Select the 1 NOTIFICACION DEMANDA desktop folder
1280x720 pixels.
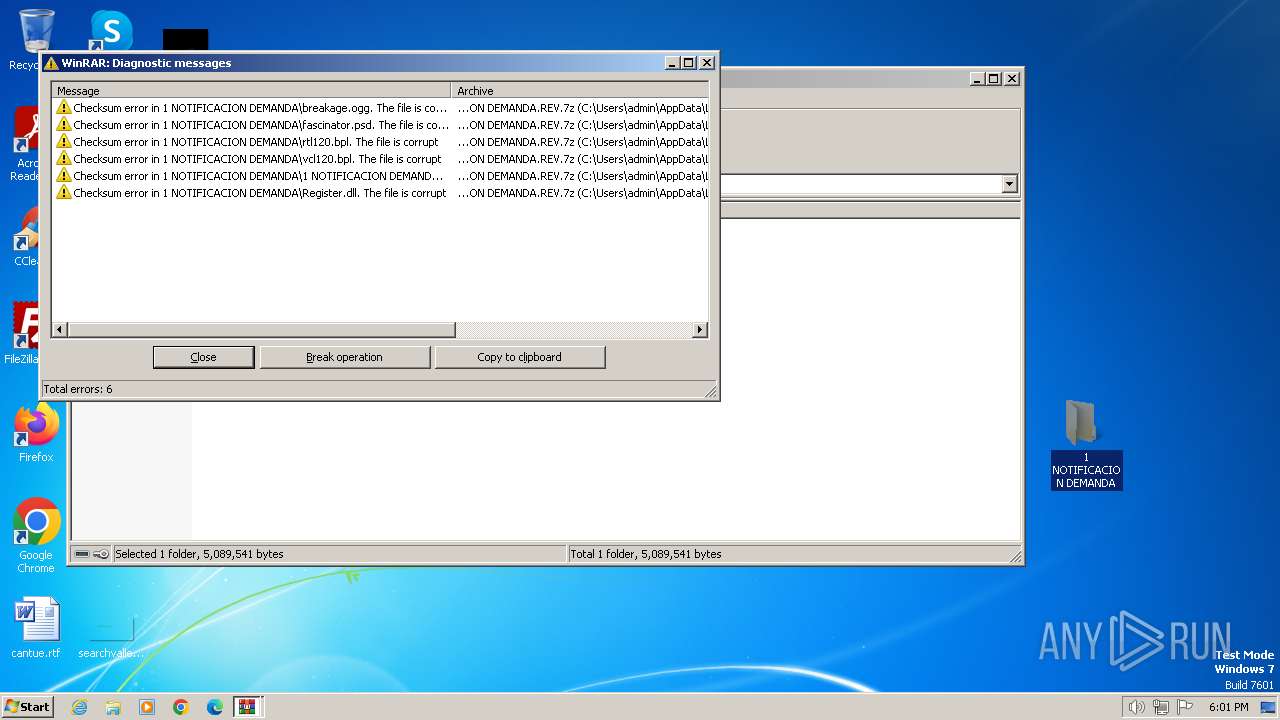point(1085,445)
